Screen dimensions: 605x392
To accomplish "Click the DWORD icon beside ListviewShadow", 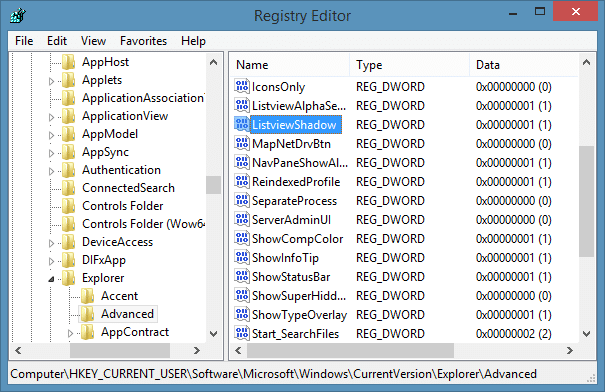I will pyautogui.click(x=242, y=124).
